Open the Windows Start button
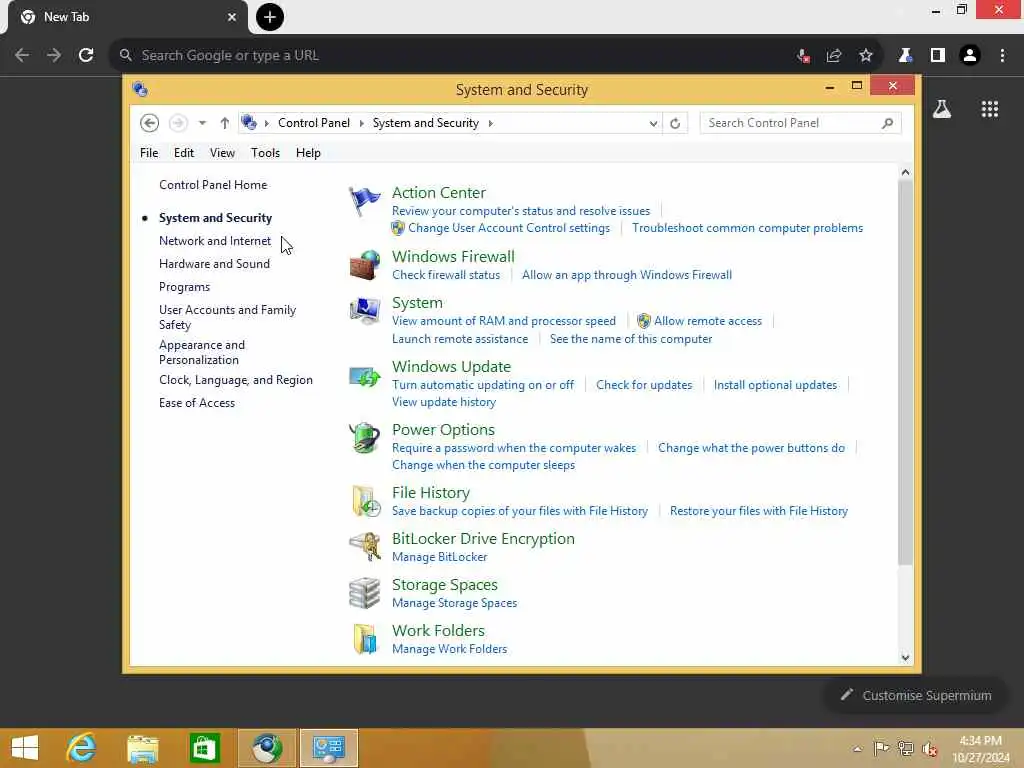This screenshot has width=1024, height=768. [25, 748]
